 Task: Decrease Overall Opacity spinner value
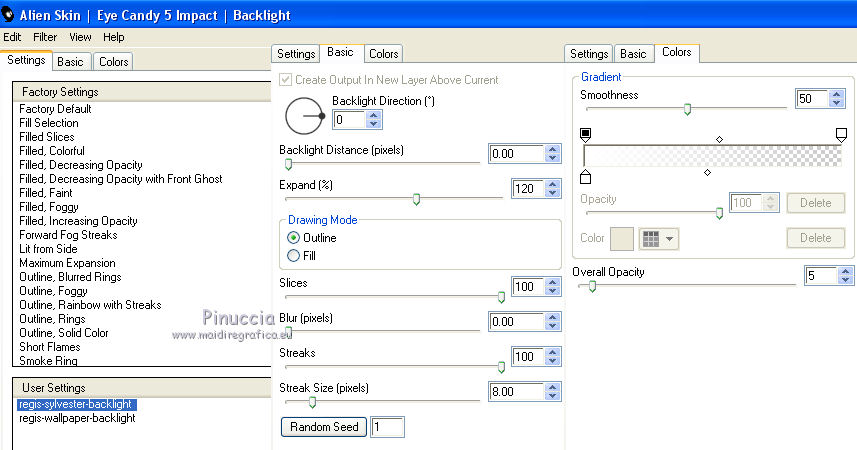[846, 279]
